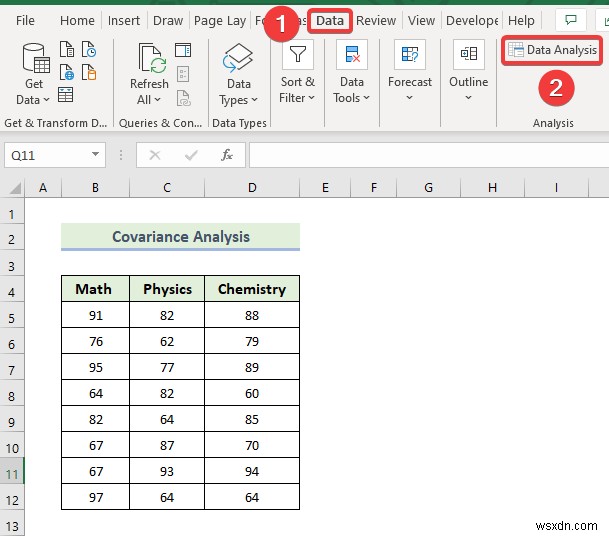Screen dimensions: 609x536
Task: Click the formula bar Cancel X icon
Action: (x=155, y=155)
